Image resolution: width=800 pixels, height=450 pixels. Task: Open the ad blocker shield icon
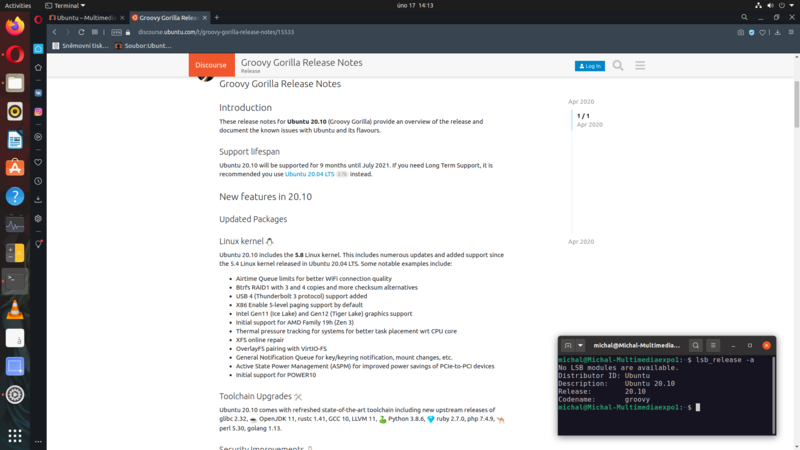[x=752, y=32]
